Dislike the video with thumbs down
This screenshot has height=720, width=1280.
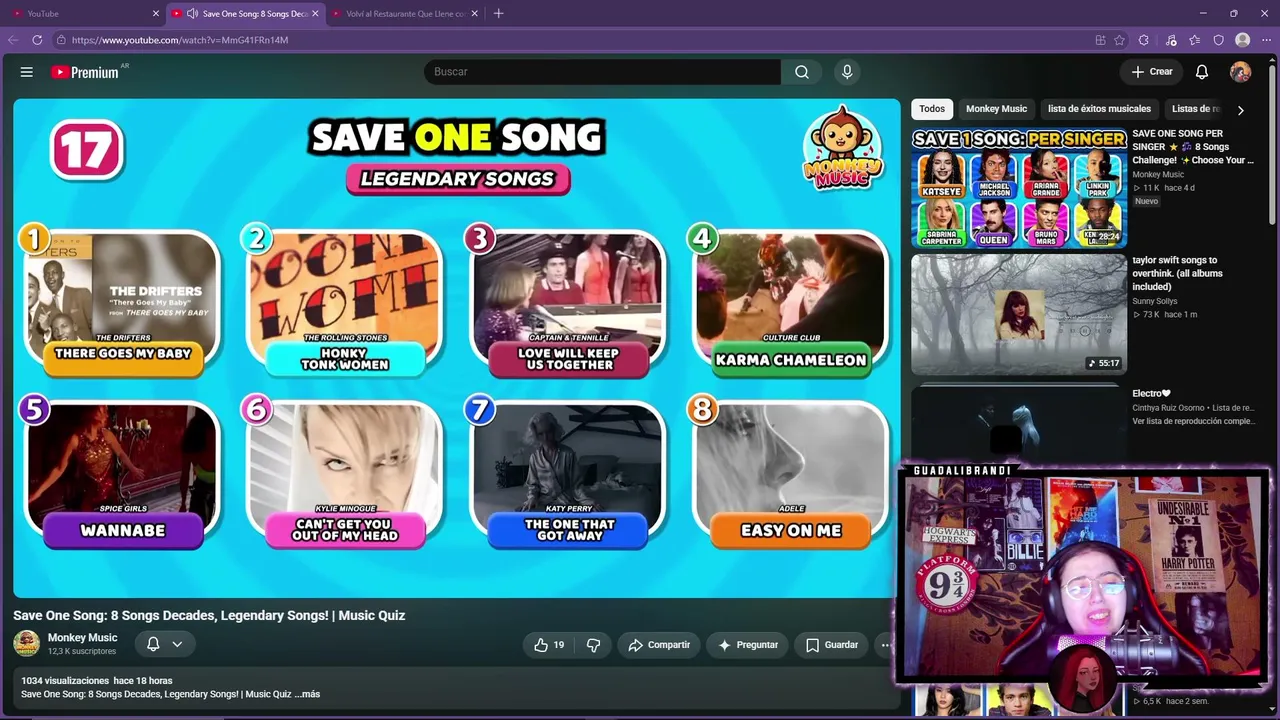click(593, 645)
